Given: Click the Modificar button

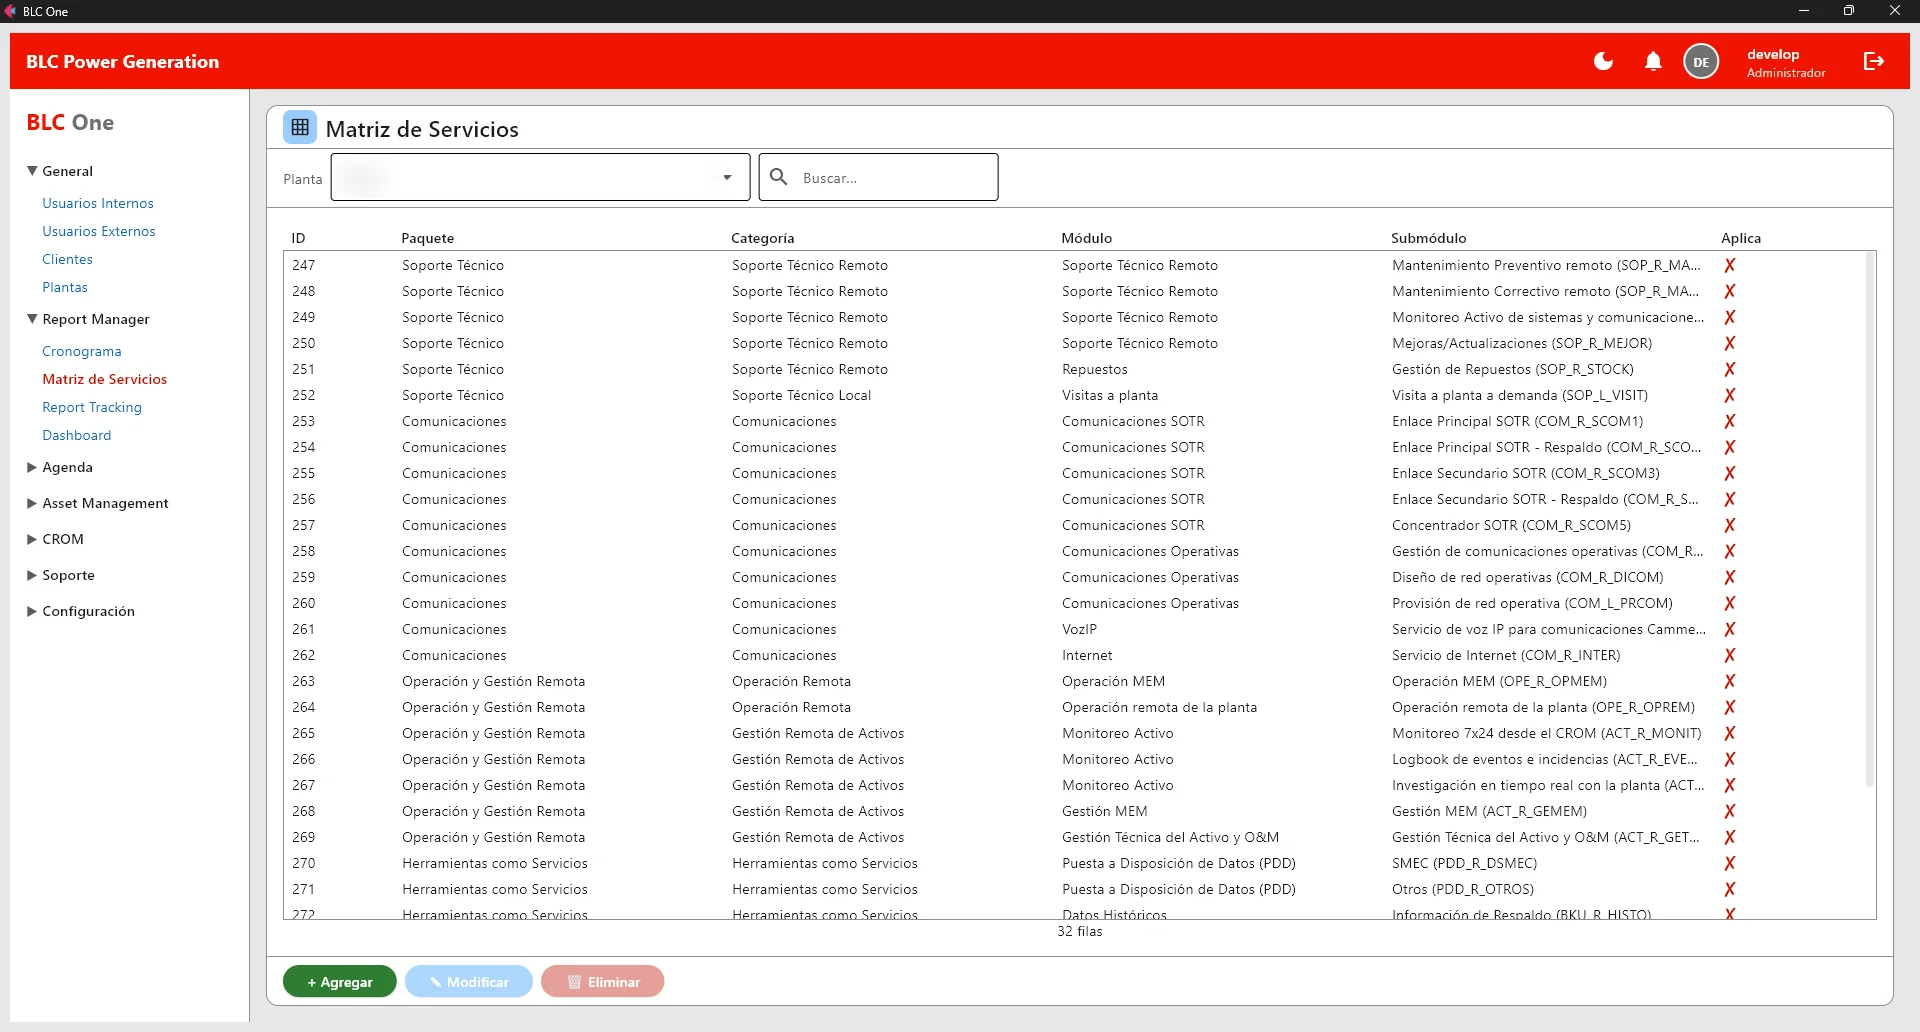Looking at the screenshot, I should point(469,981).
